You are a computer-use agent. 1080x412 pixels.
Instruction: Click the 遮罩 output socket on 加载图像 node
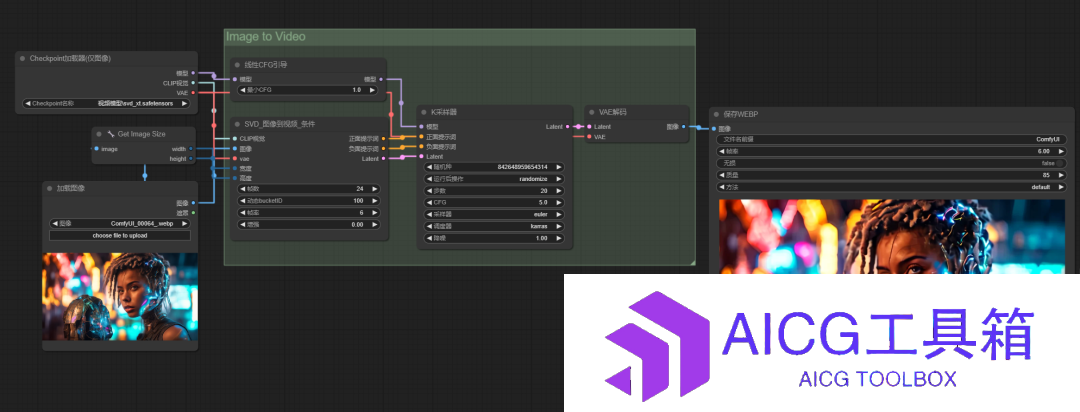pos(193,212)
